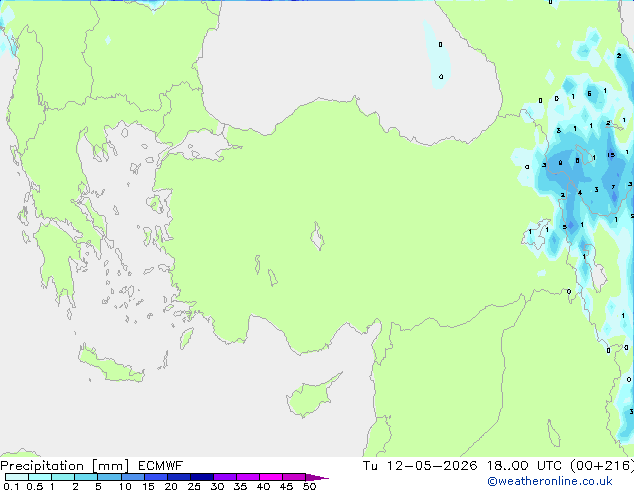This screenshot has height=490, width=634.
Task: Click the '25' legend scale label
Action: point(194,486)
